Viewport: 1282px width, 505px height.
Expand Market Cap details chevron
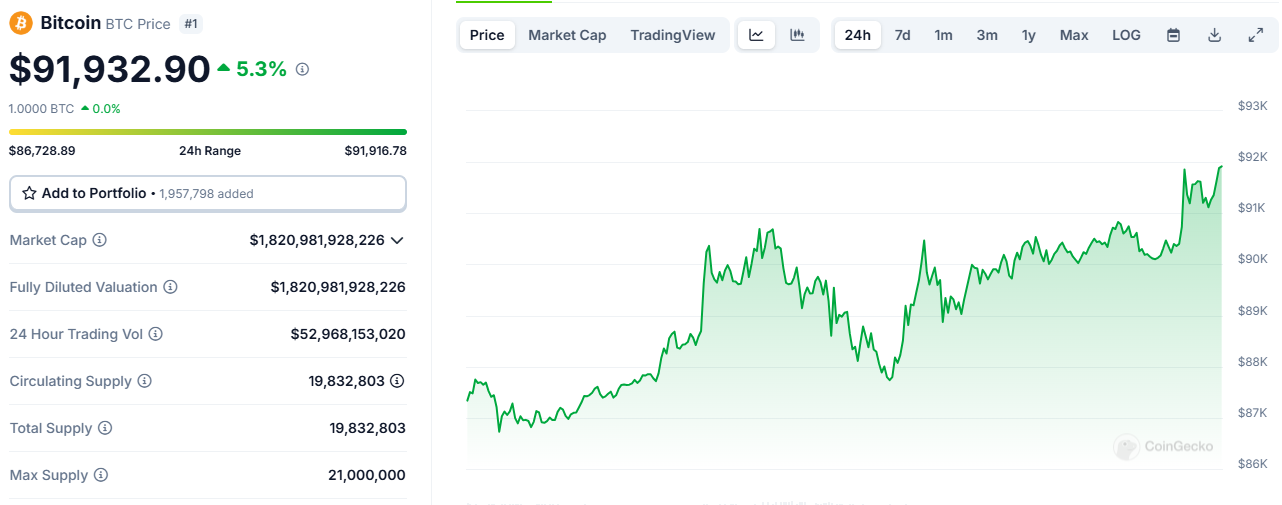[397, 240]
